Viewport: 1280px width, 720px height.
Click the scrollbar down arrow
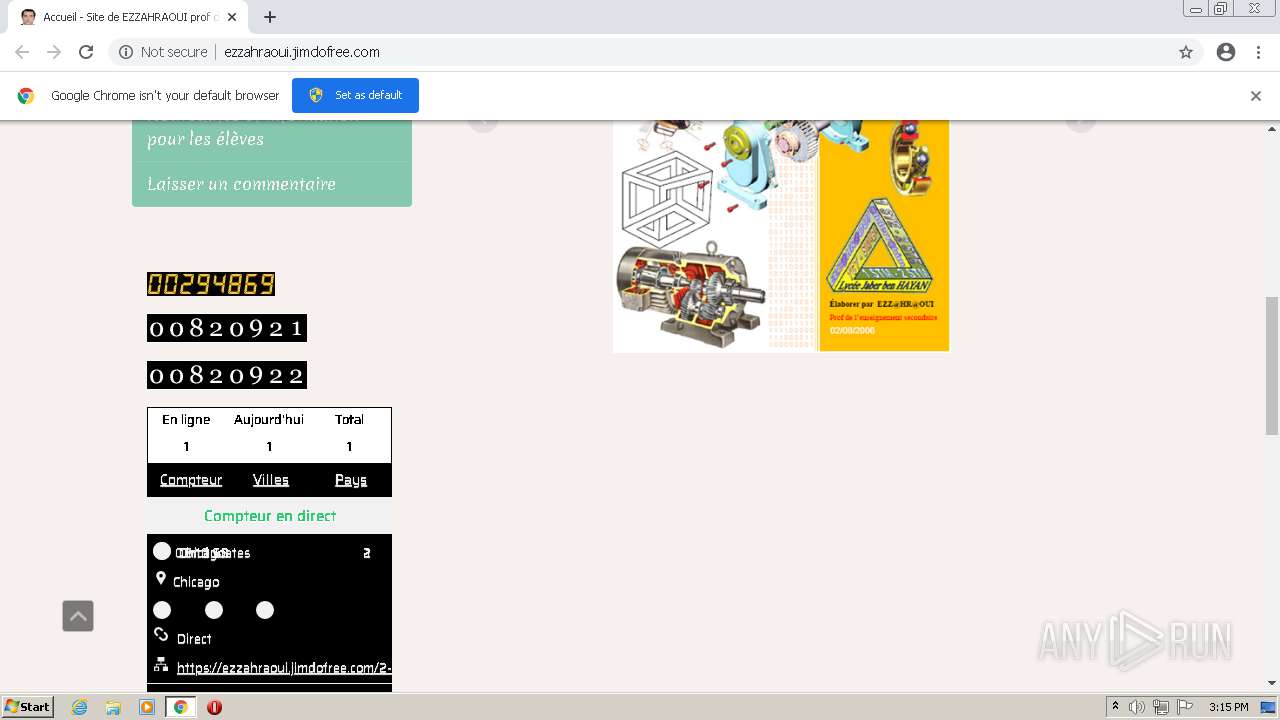1272,683
